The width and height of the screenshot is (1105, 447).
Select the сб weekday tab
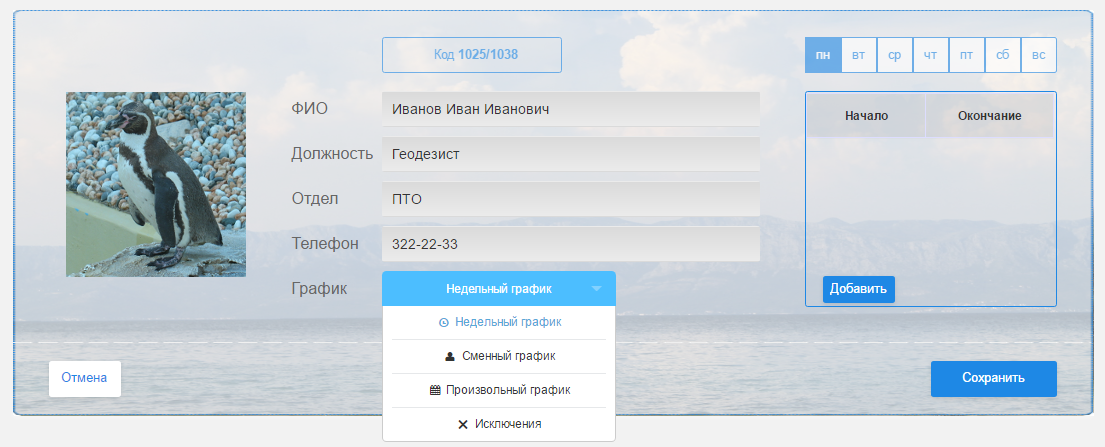[x=1003, y=55]
